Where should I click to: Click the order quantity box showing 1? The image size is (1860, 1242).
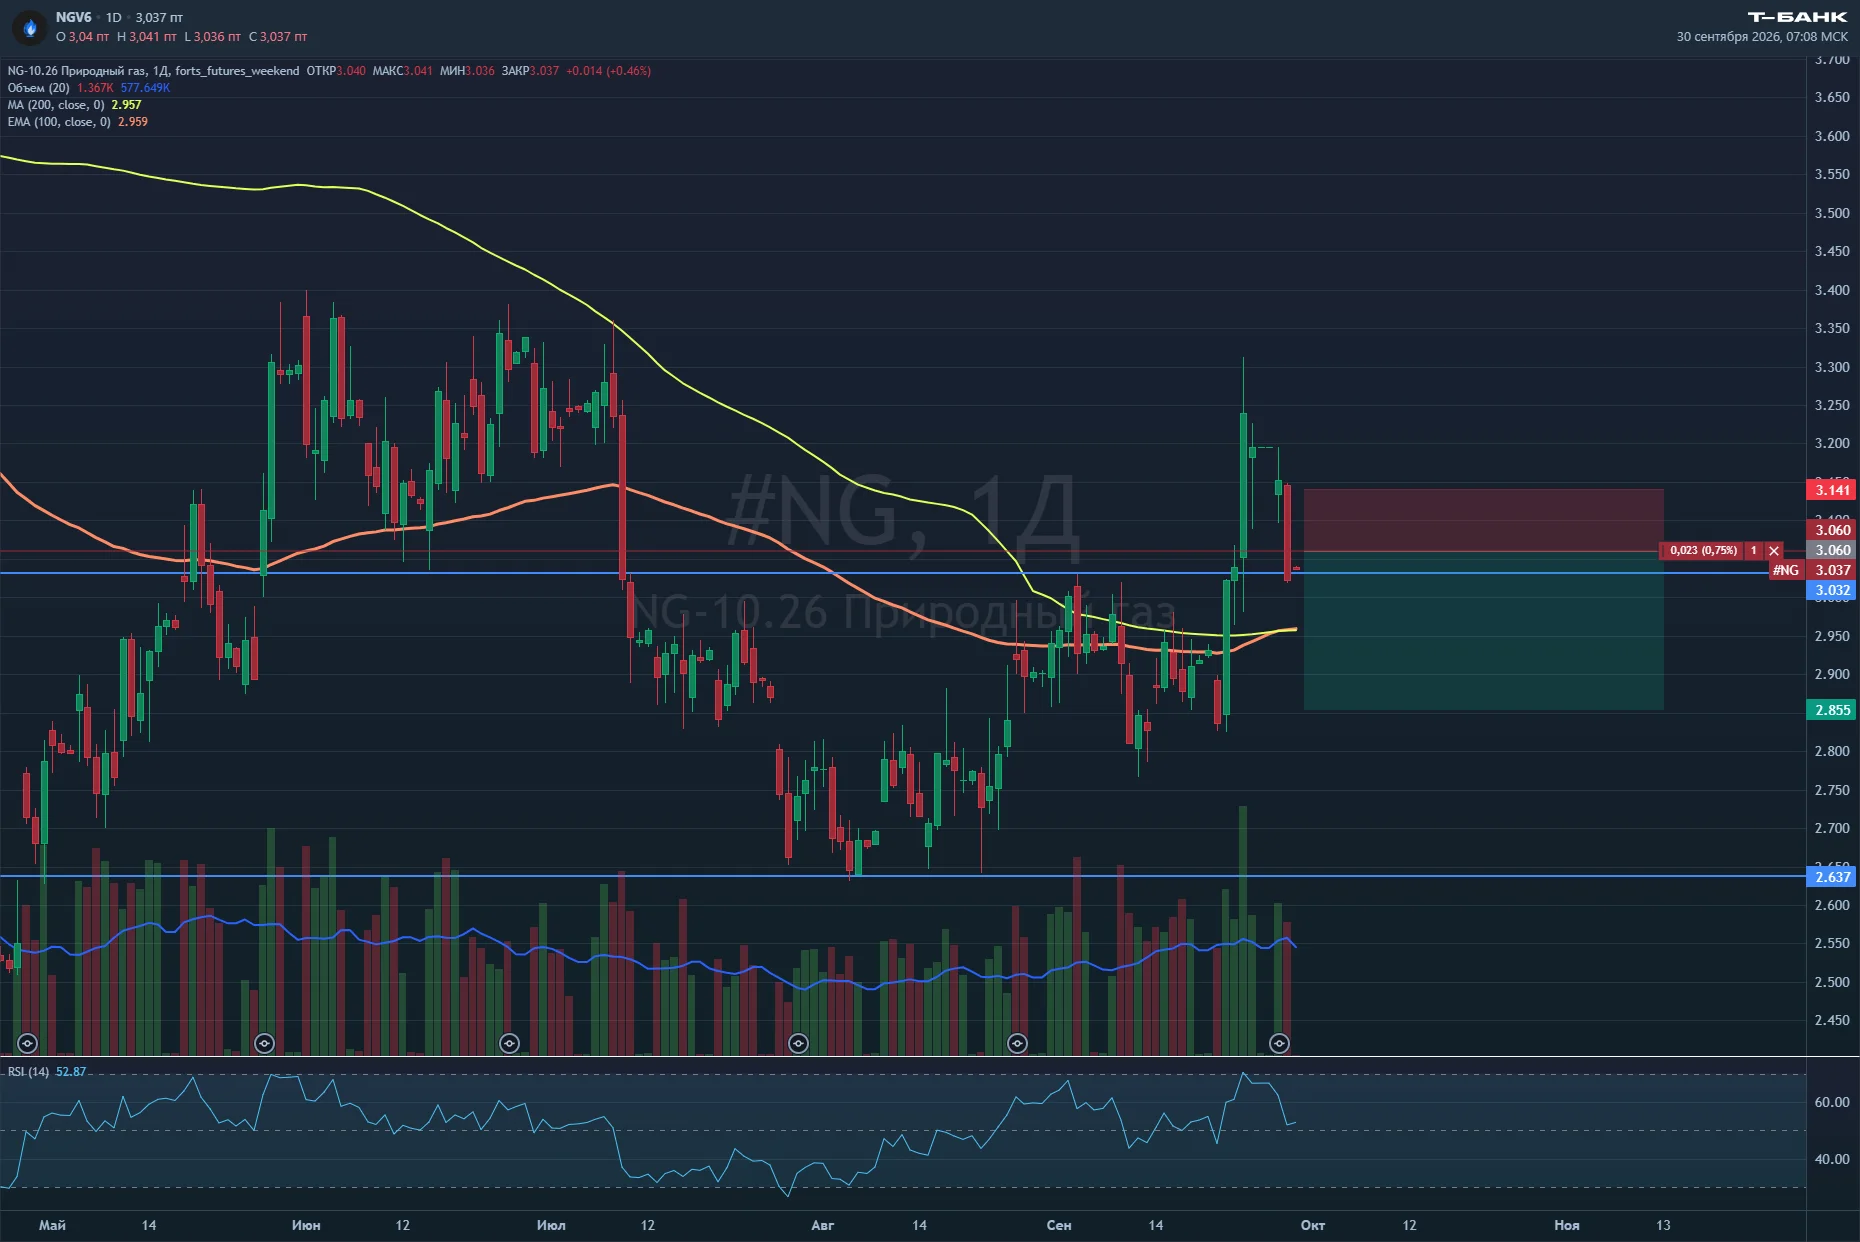pyautogui.click(x=1753, y=551)
